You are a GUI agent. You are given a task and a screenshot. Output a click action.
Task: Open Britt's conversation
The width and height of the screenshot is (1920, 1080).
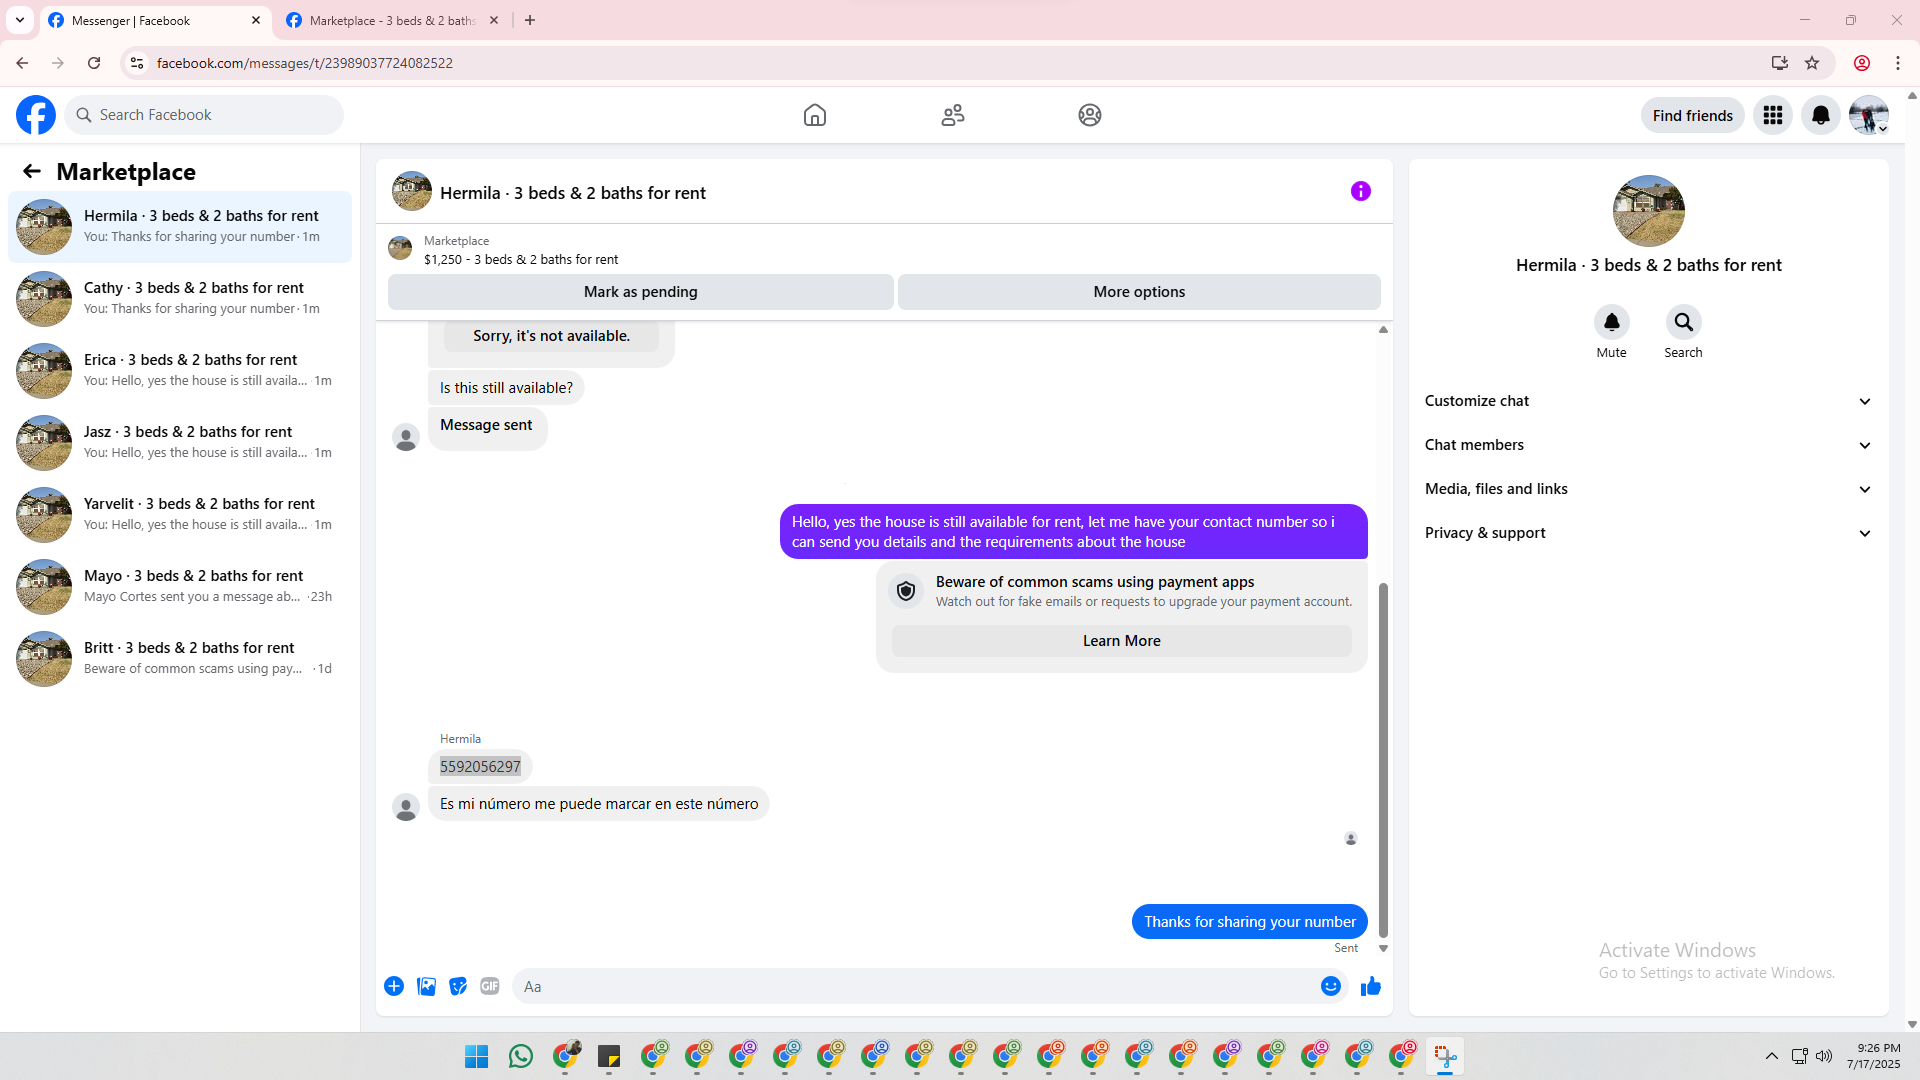180,659
